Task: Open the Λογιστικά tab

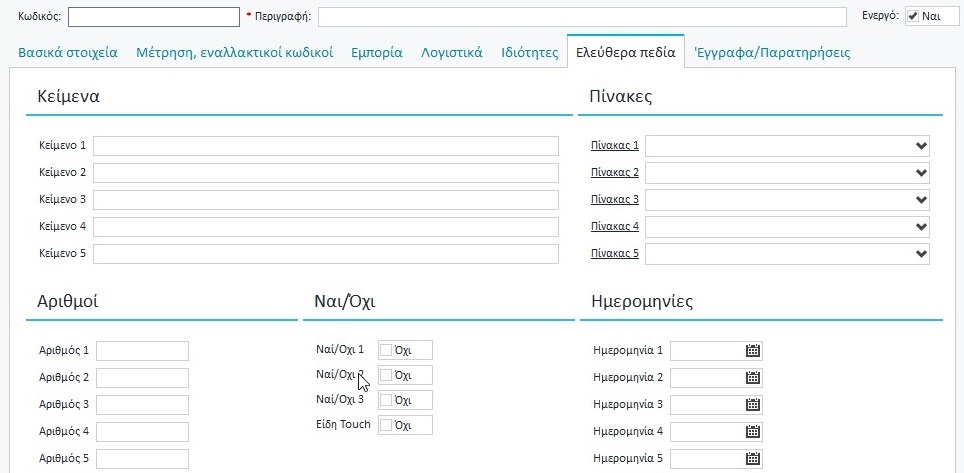Action: pos(452,53)
